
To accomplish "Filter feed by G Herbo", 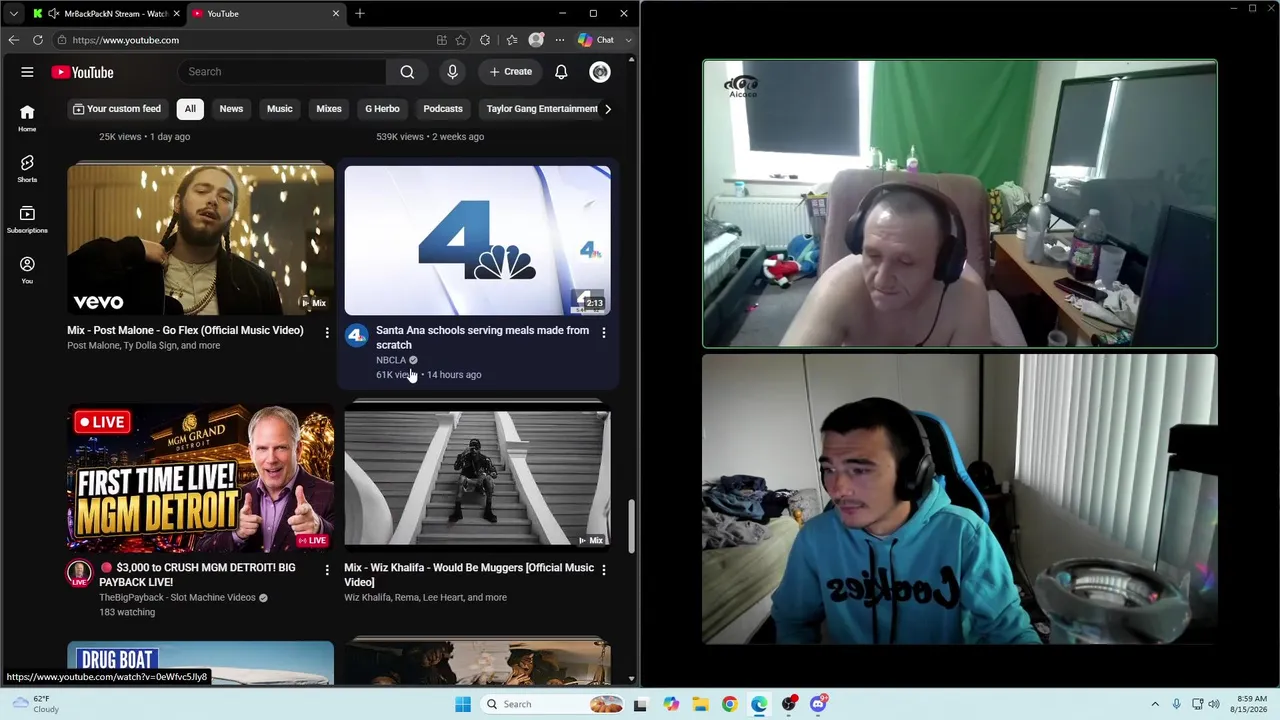I will [382, 109].
